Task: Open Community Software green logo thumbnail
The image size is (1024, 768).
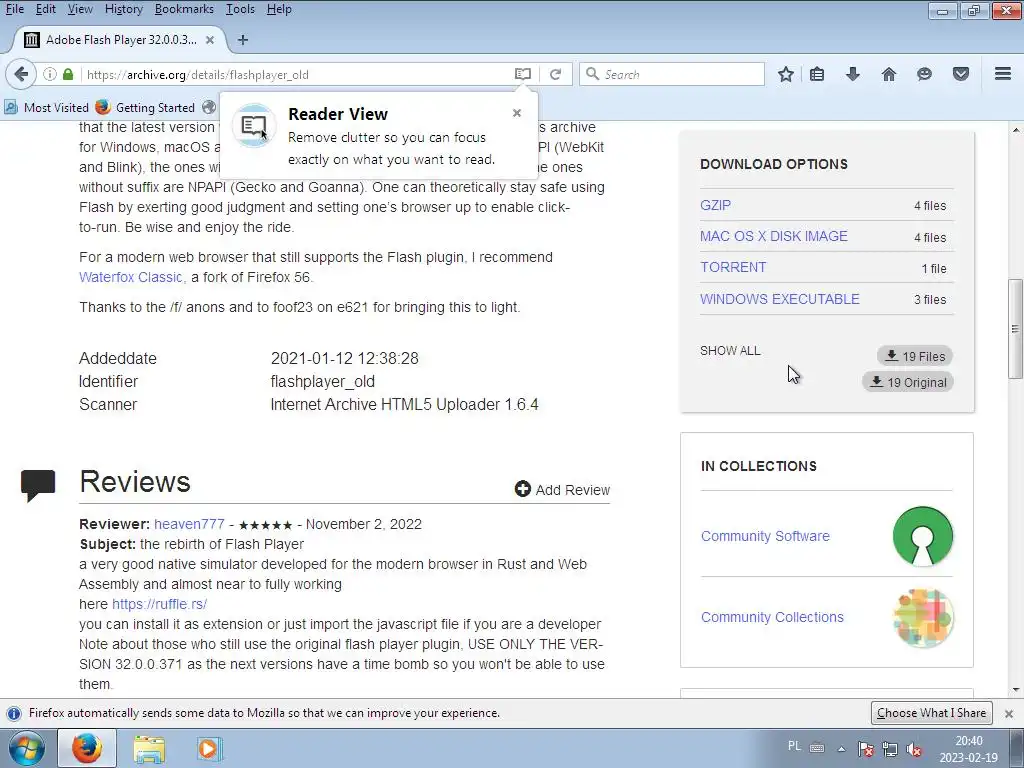Action: (x=923, y=536)
